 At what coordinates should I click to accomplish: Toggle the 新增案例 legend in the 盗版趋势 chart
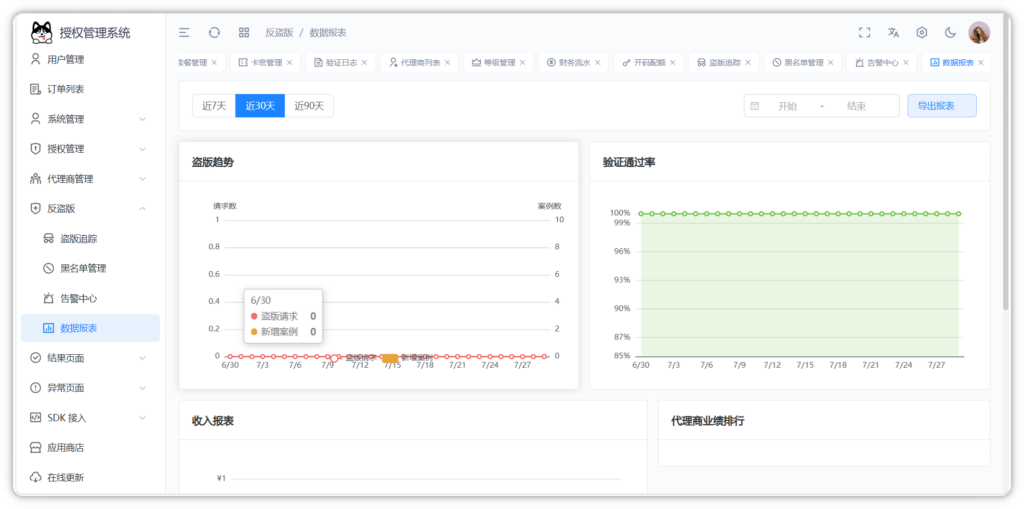coord(408,358)
